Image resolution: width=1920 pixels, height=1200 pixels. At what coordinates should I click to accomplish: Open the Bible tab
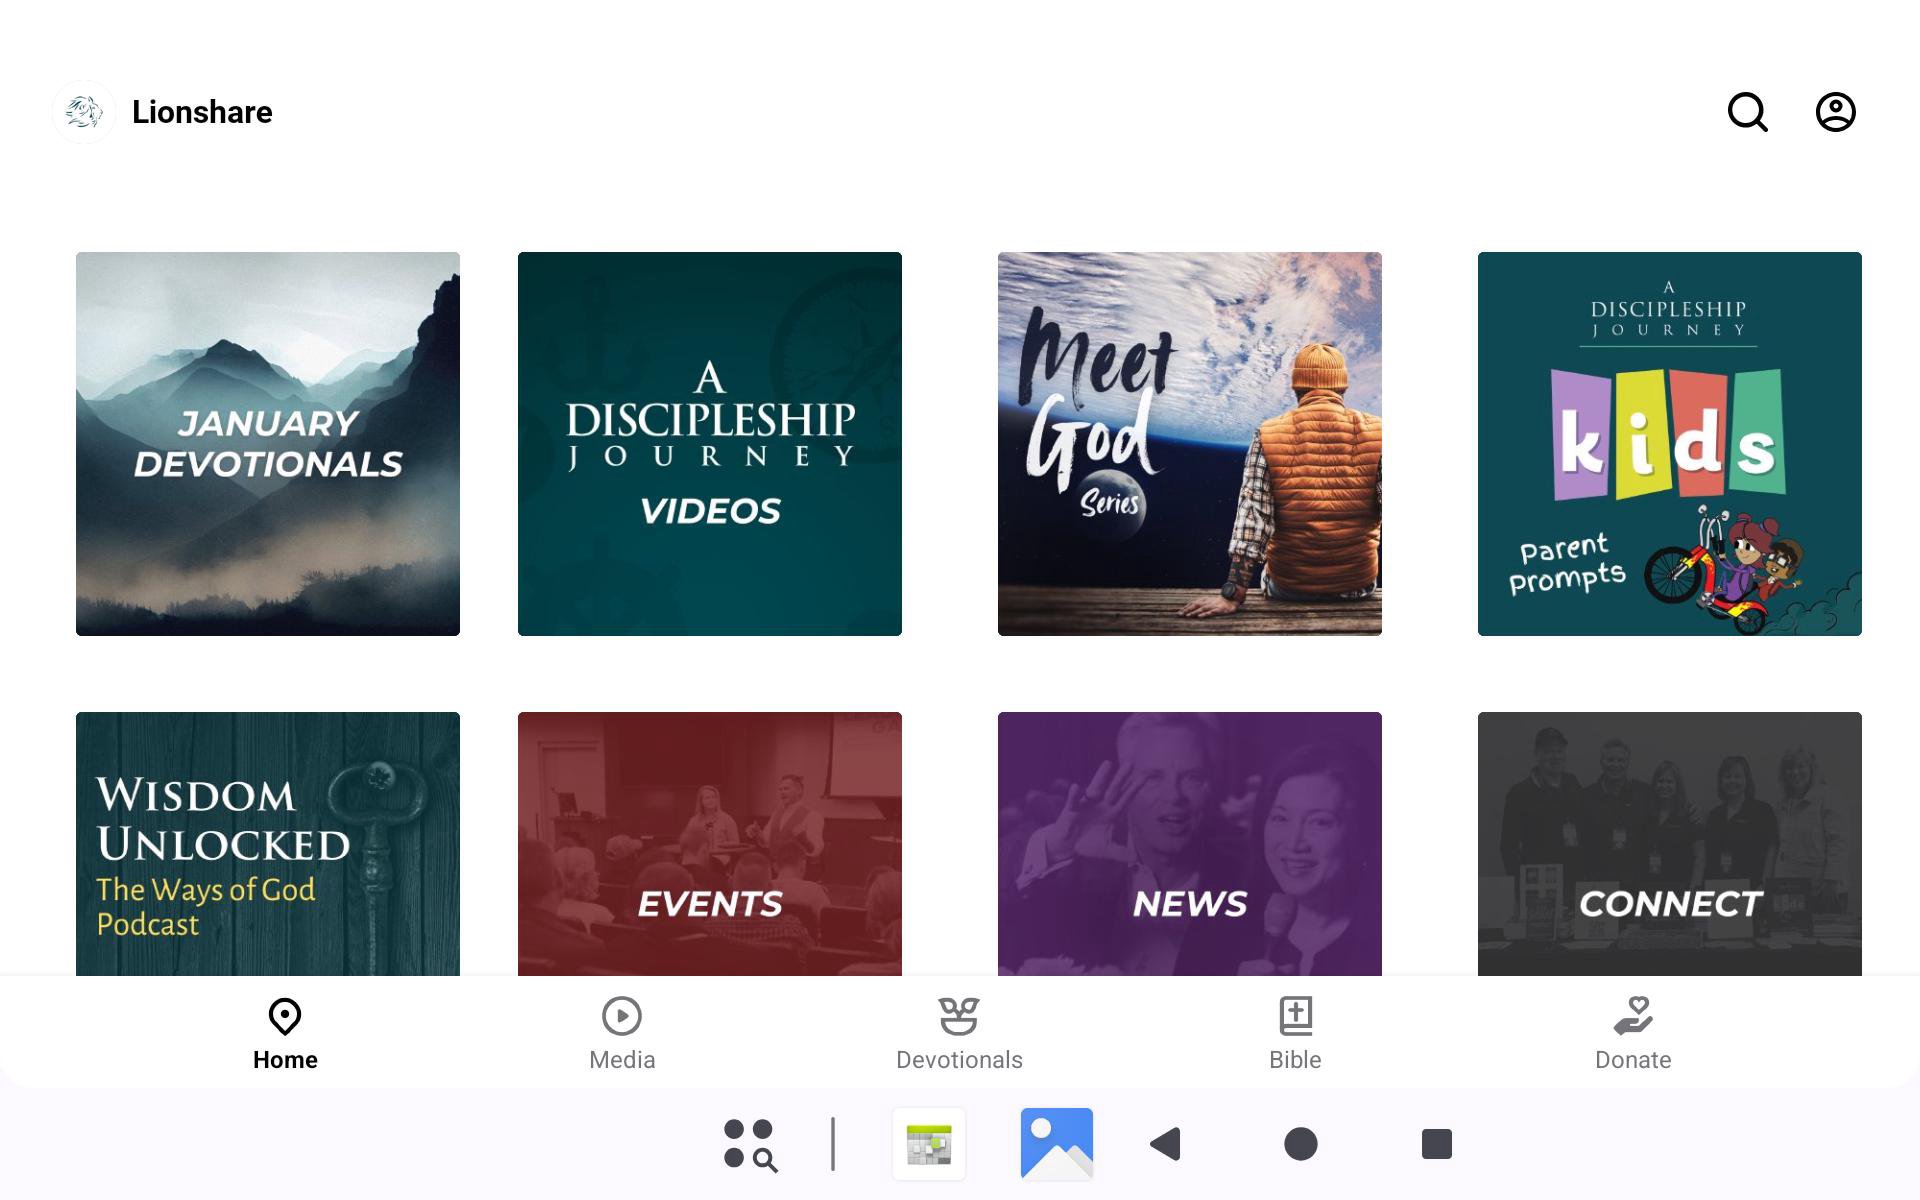pos(1295,1033)
